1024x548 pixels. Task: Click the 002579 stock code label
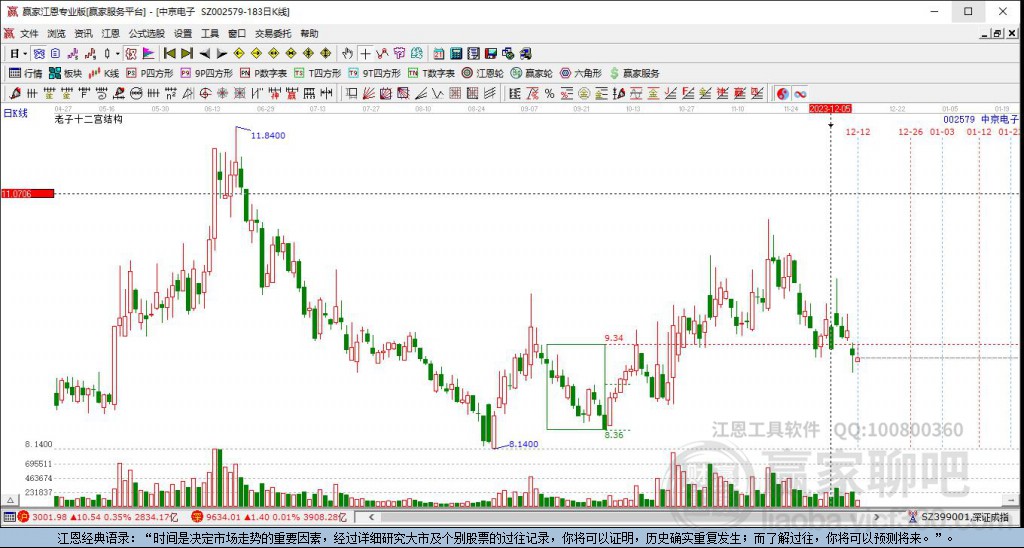(959, 120)
